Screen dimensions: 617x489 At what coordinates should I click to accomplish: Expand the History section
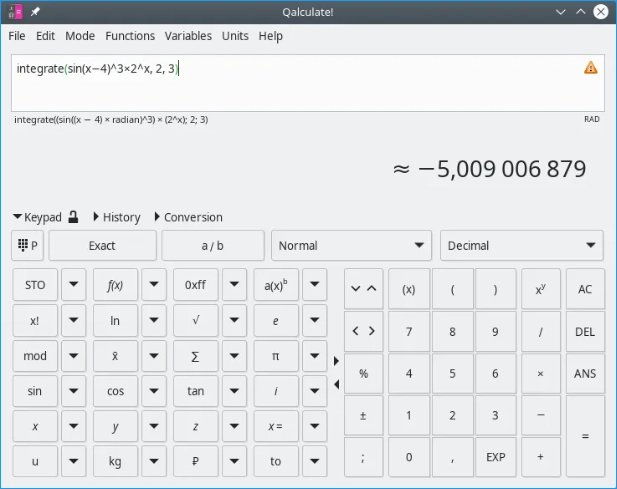point(117,217)
